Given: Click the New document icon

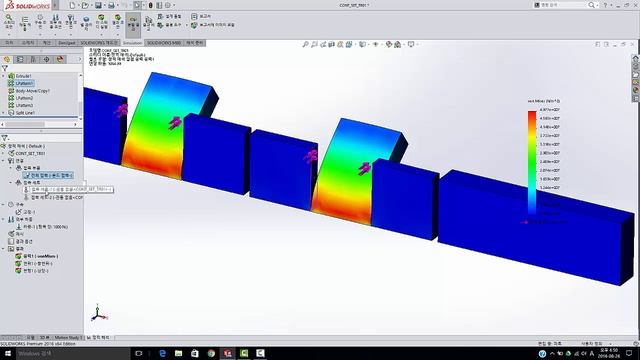Looking at the screenshot, I should click(x=72, y=5).
